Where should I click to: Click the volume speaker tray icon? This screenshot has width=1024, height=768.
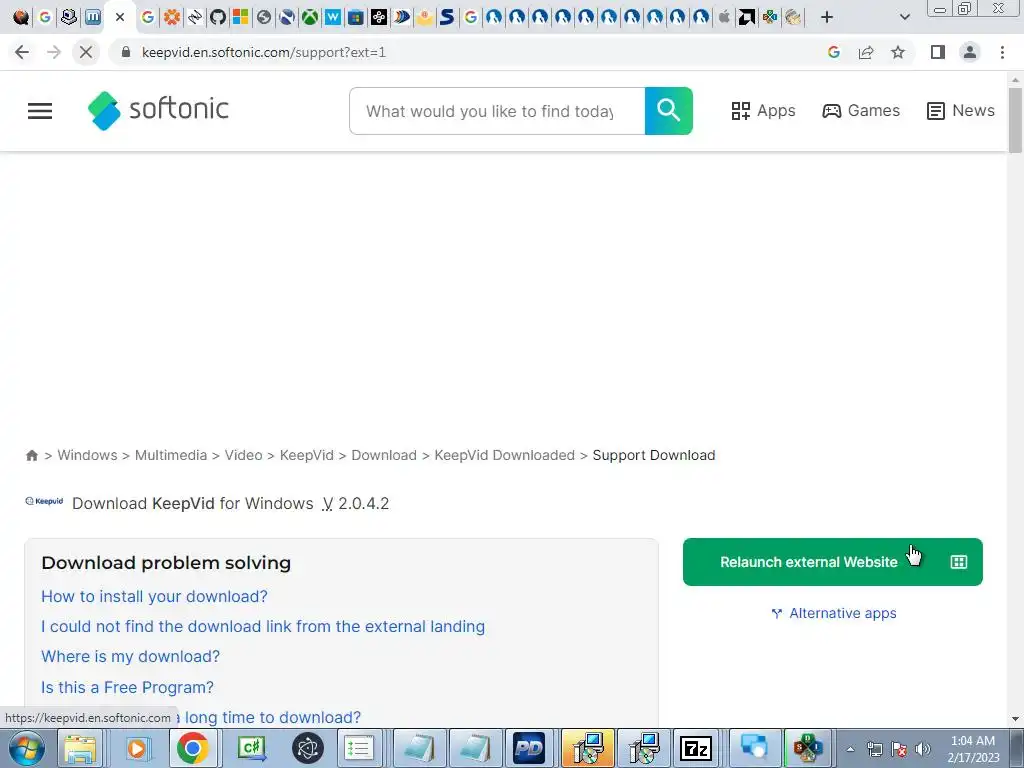coord(923,749)
